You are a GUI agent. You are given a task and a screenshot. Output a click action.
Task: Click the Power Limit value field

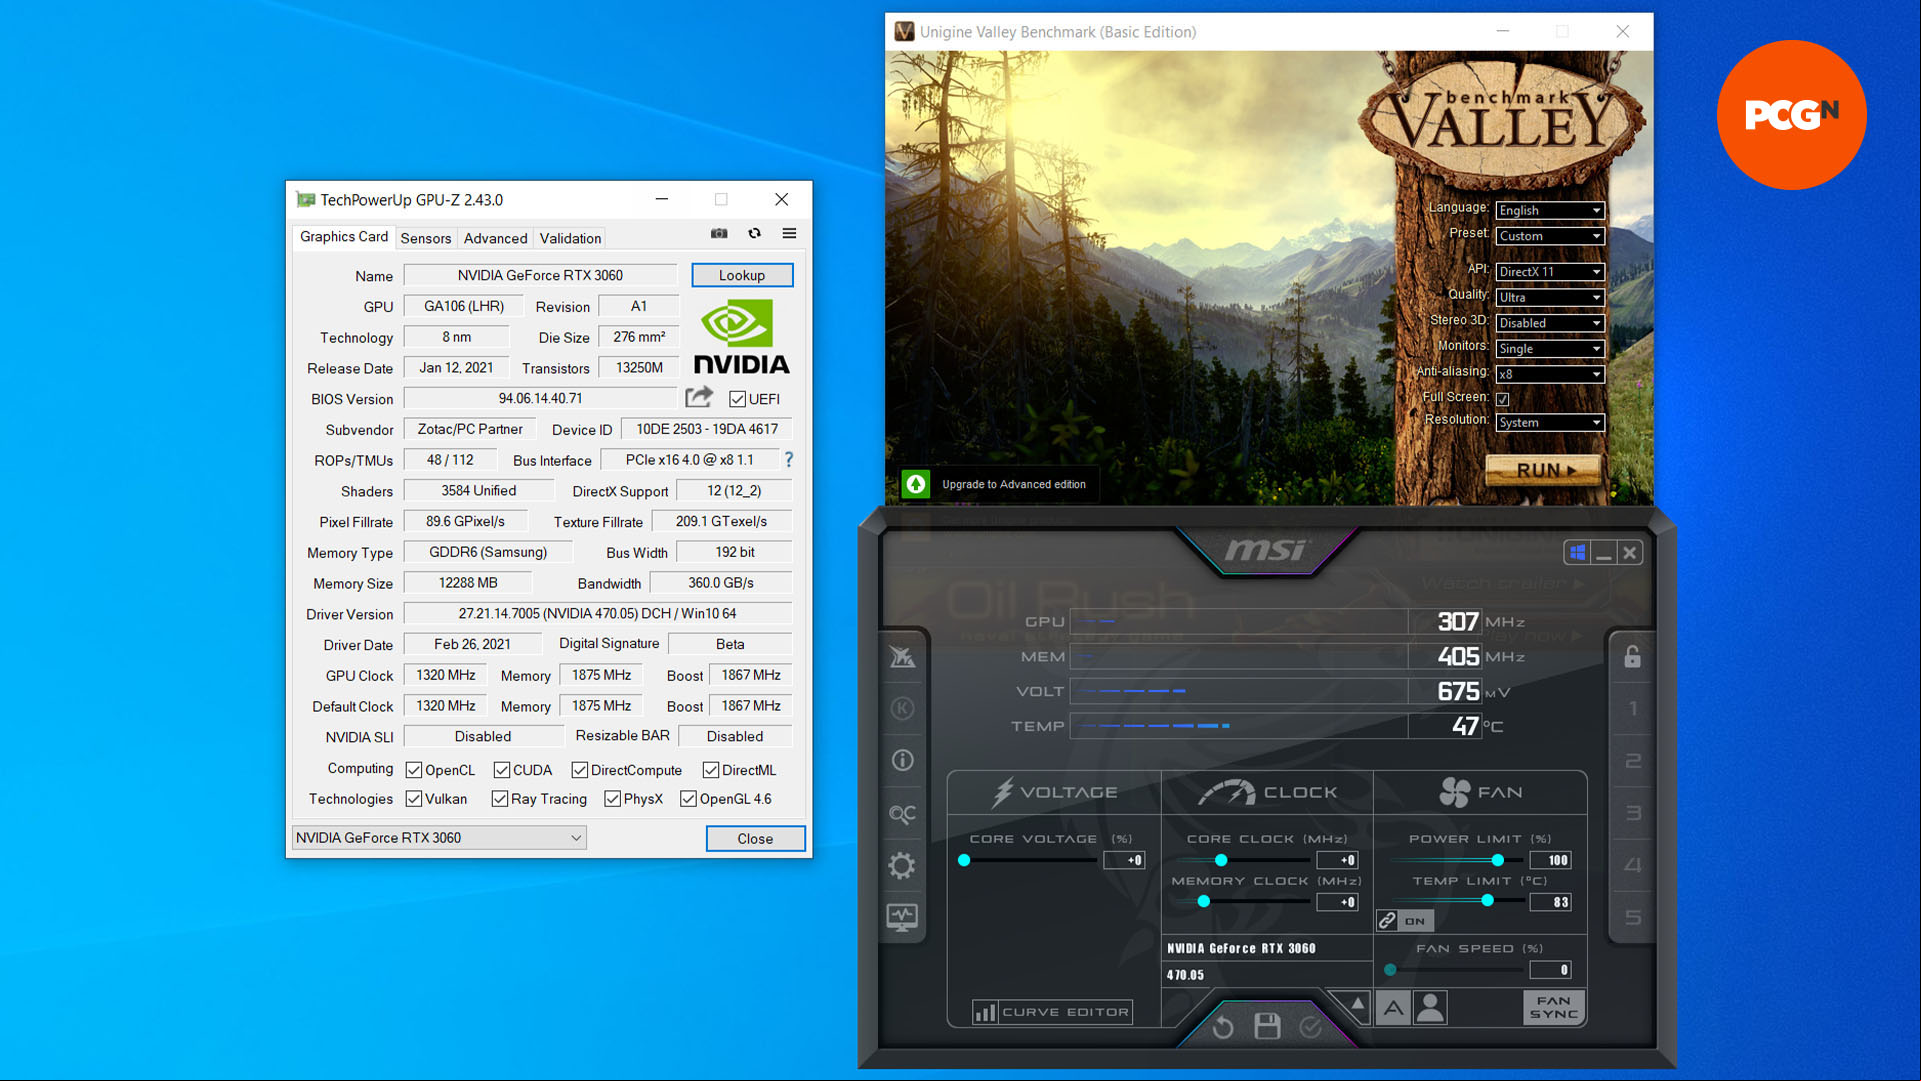1551,860
